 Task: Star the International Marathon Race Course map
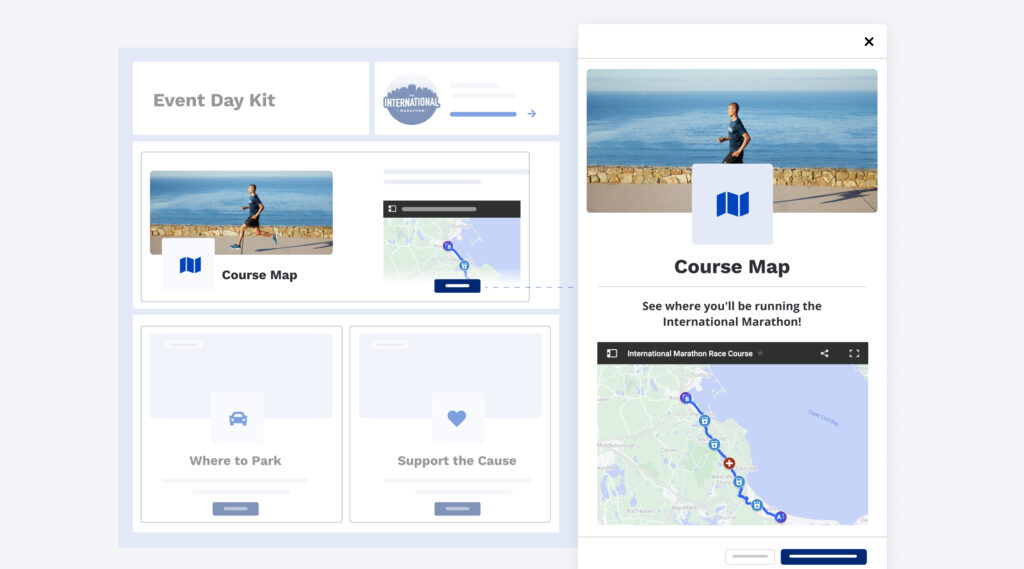point(760,353)
